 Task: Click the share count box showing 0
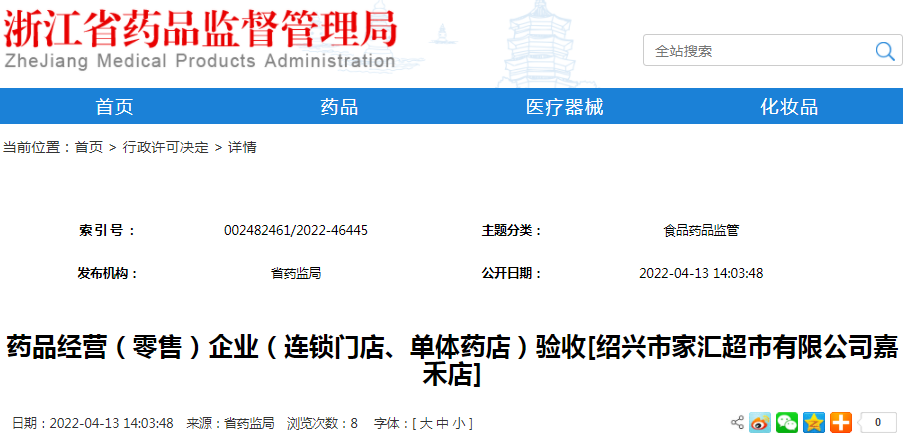877,423
